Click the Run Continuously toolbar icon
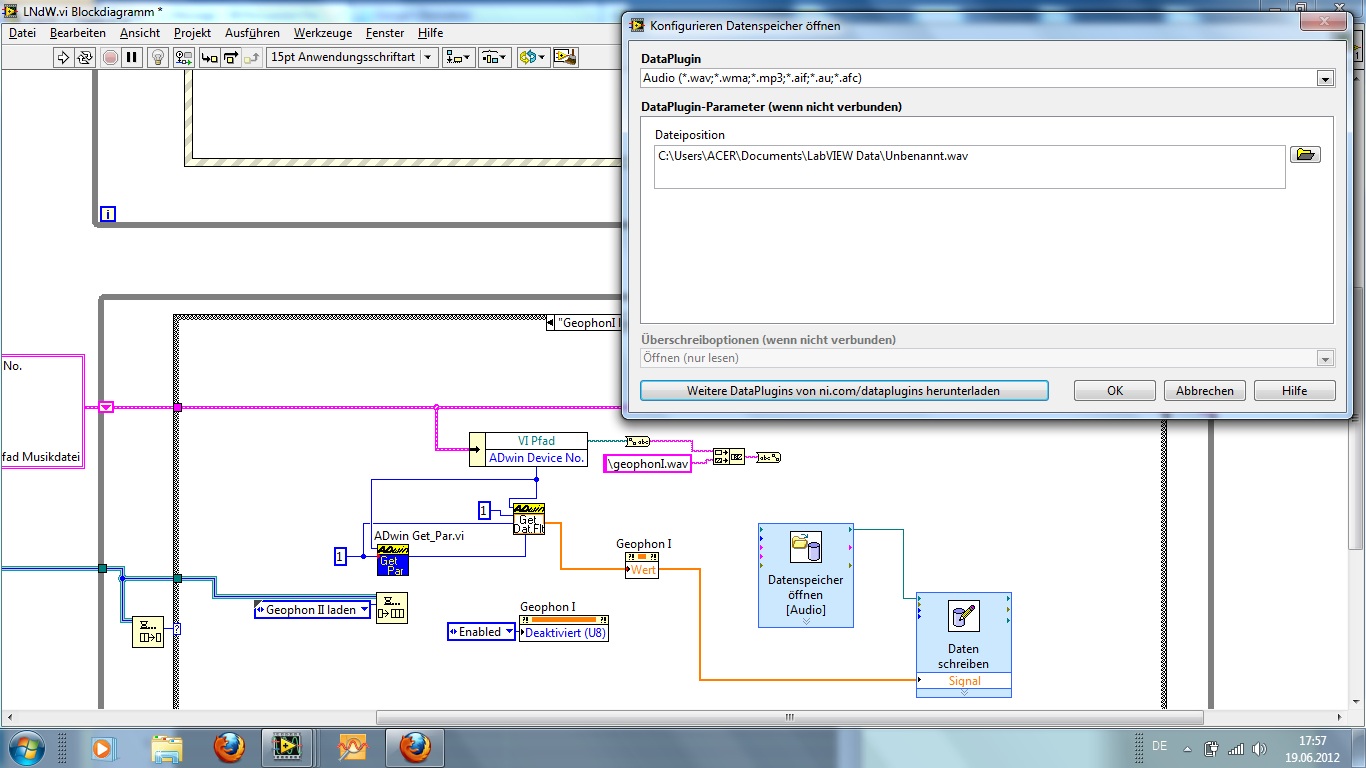1366x768 pixels. (x=86, y=58)
